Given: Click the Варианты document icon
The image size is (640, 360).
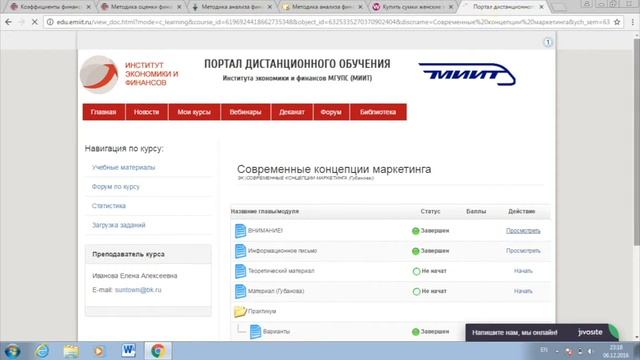Looking at the screenshot, I should [256, 331].
